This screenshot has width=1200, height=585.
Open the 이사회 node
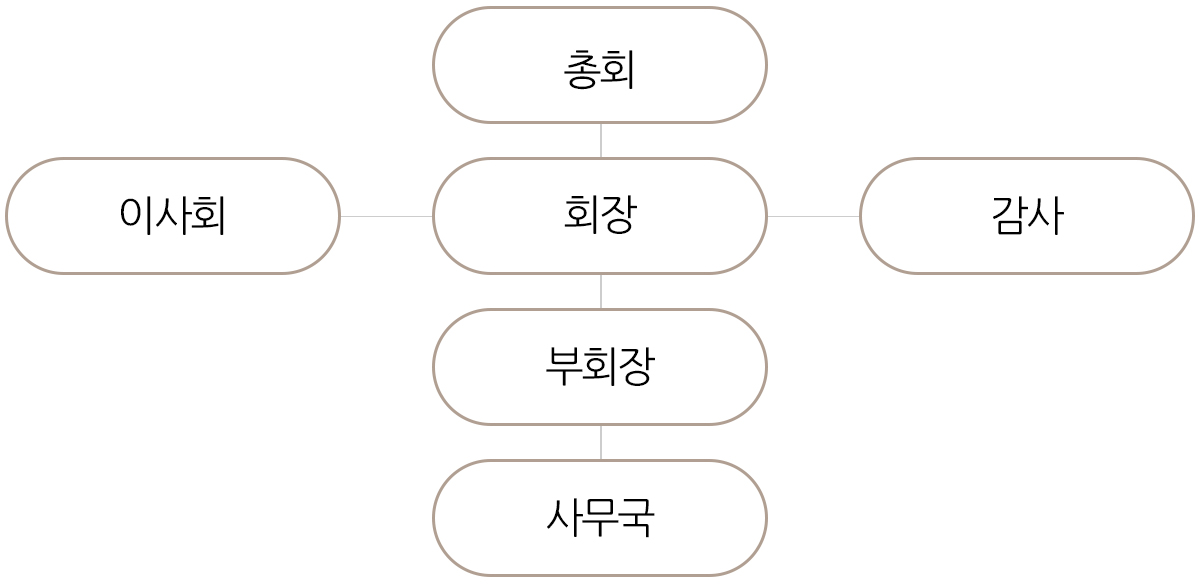coord(173,216)
